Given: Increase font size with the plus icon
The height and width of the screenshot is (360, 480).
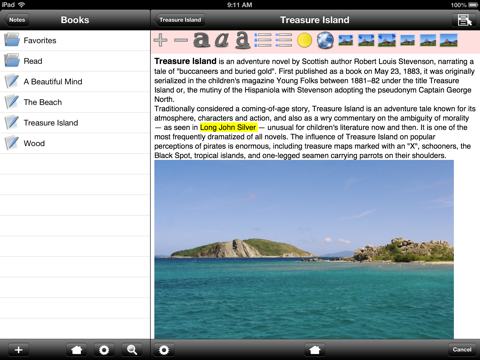Looking at the screenshot, I should (160, 40).
